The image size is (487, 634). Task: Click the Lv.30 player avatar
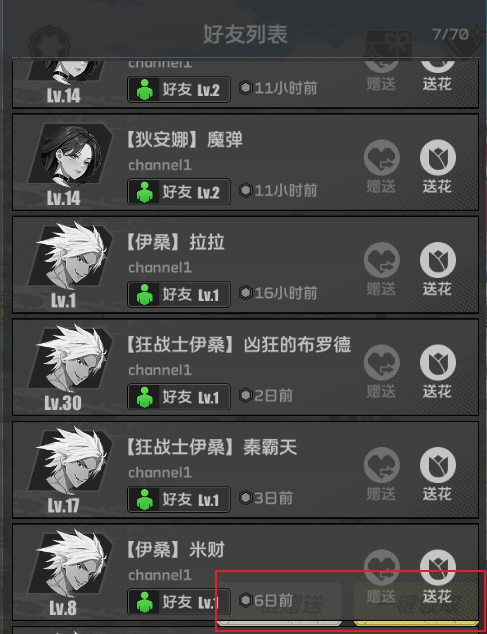71,359
